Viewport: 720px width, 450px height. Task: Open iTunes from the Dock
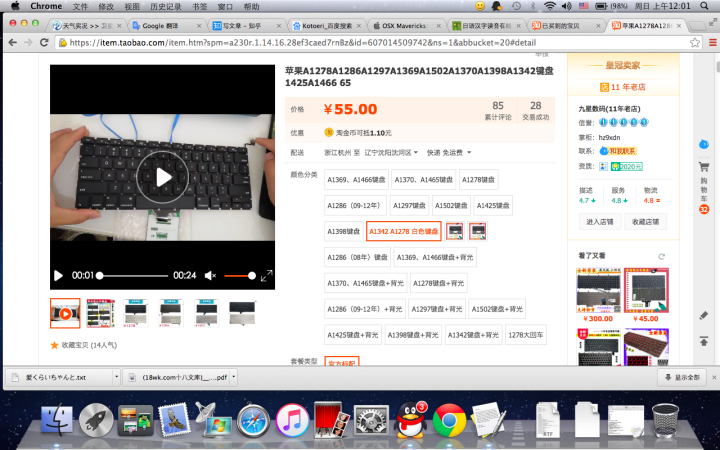pos(292,420)
